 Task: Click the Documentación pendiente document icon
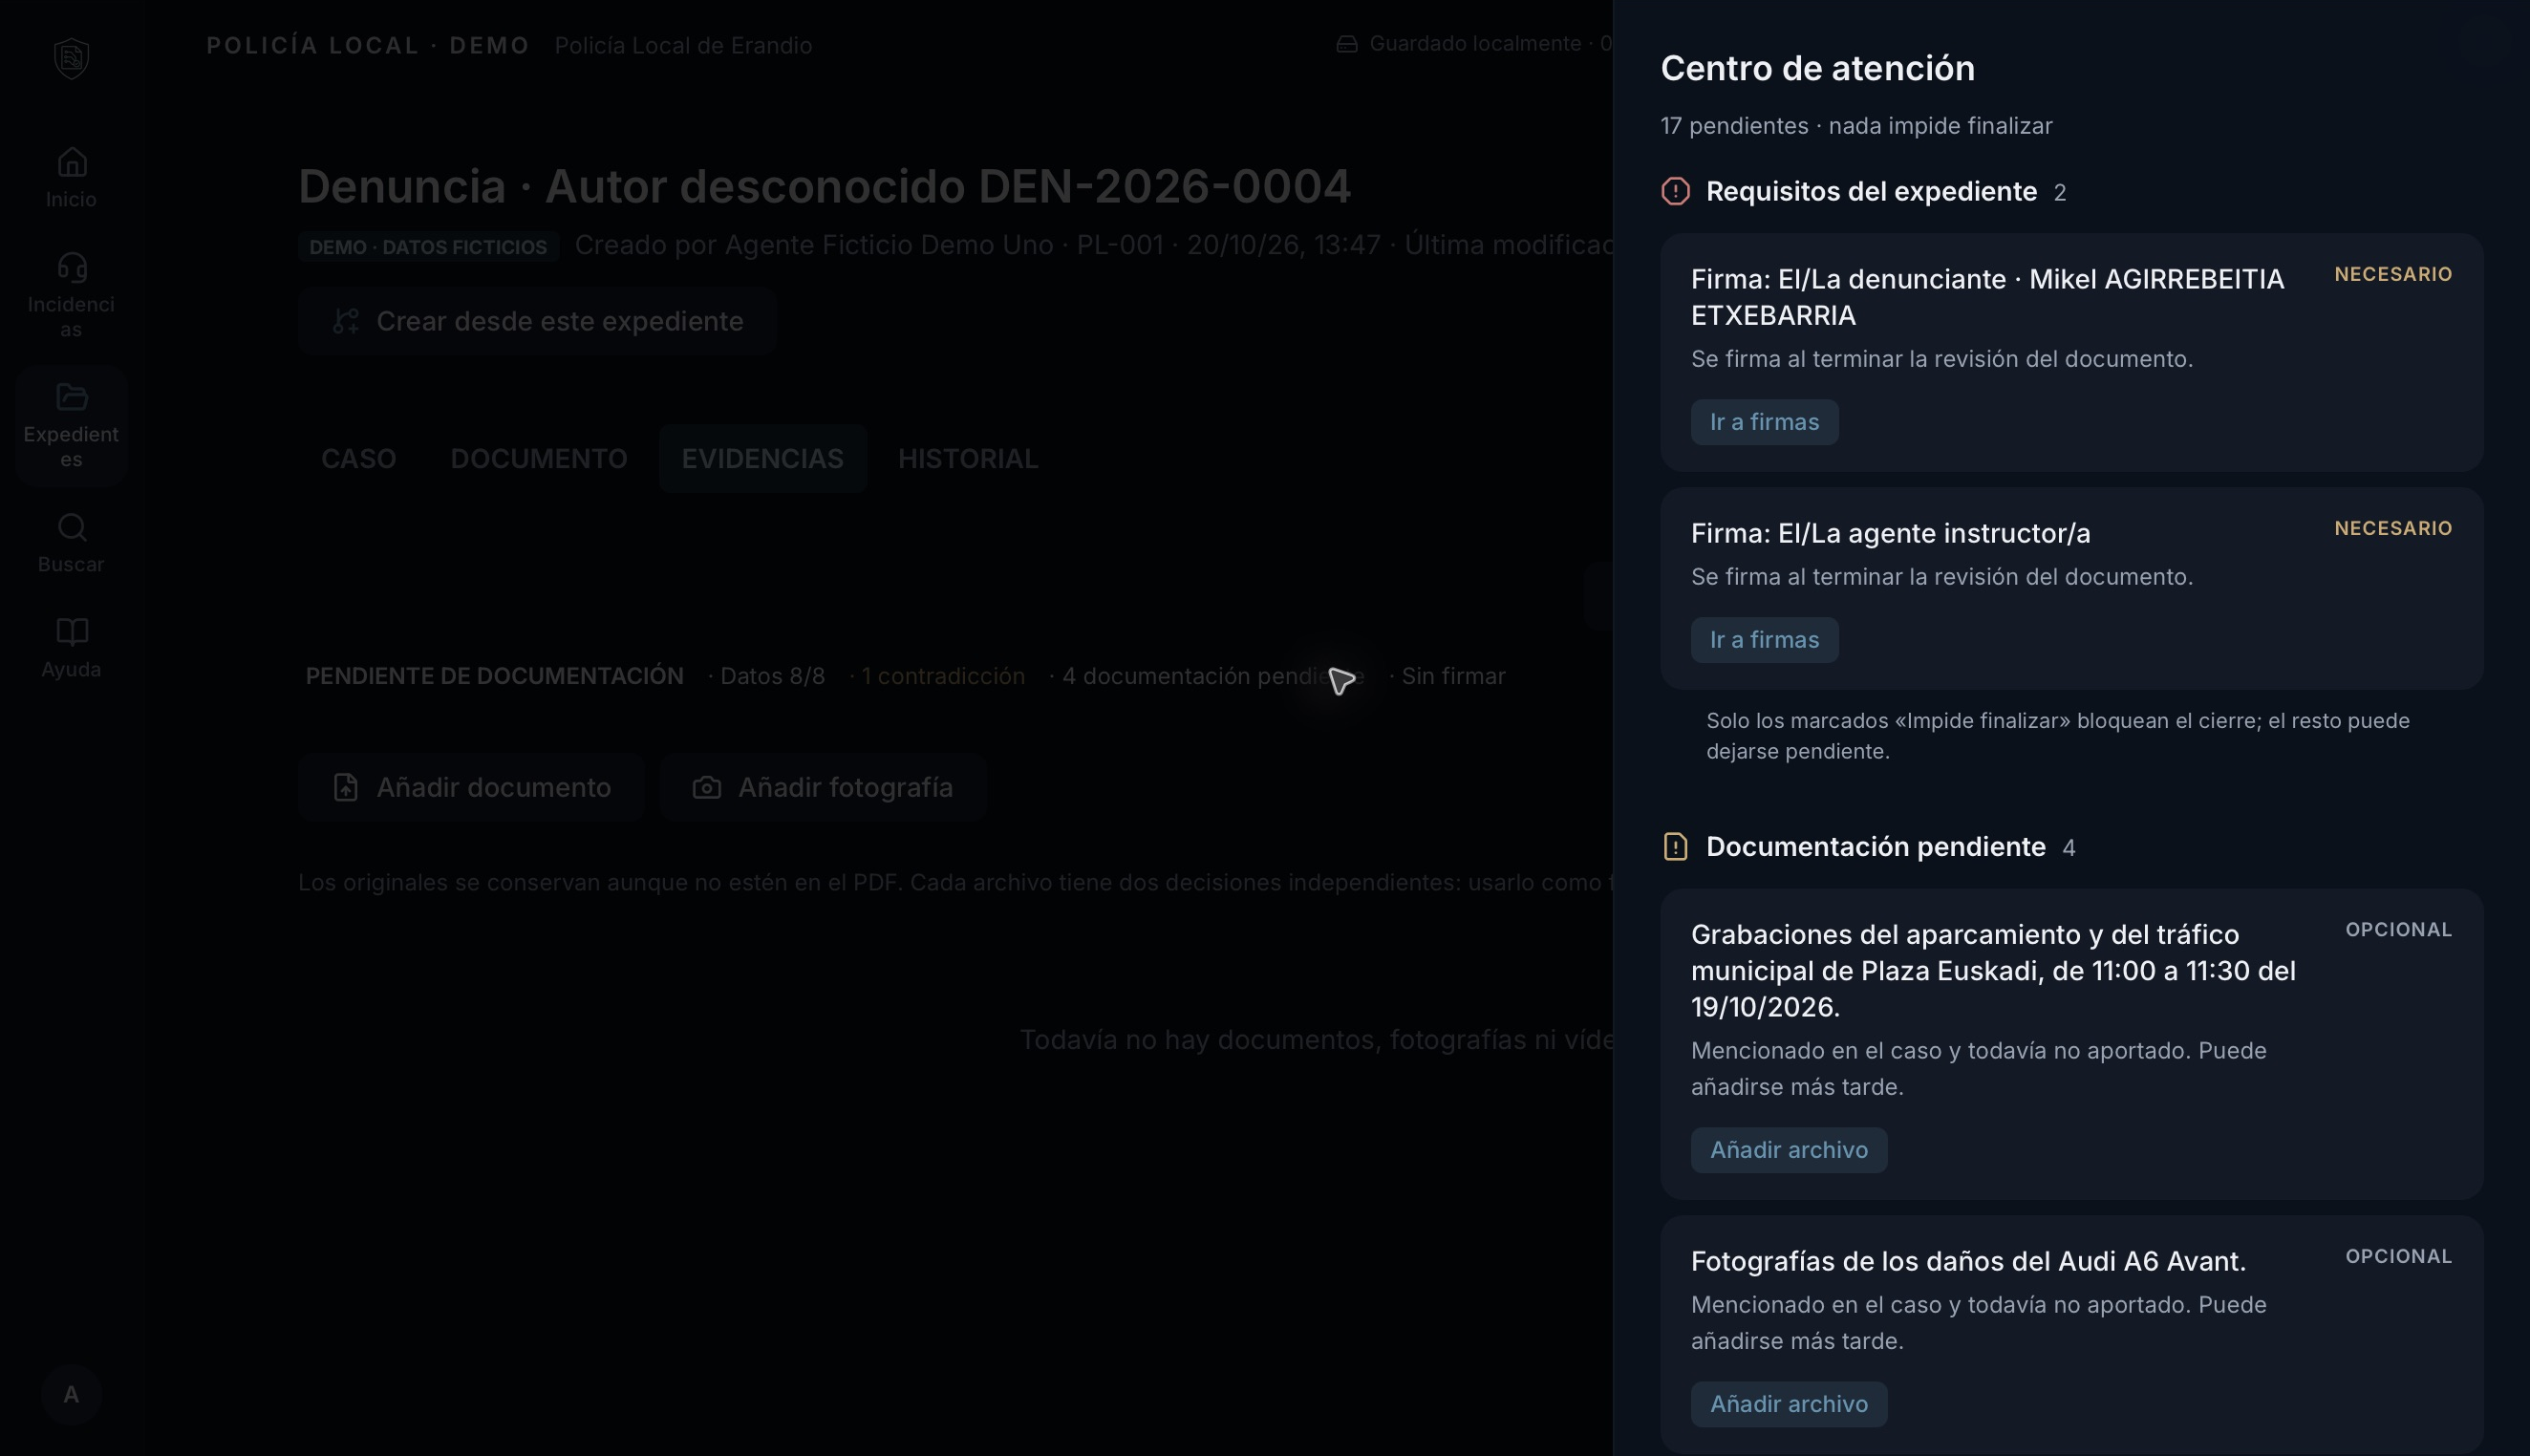[x=1675, y=846]
